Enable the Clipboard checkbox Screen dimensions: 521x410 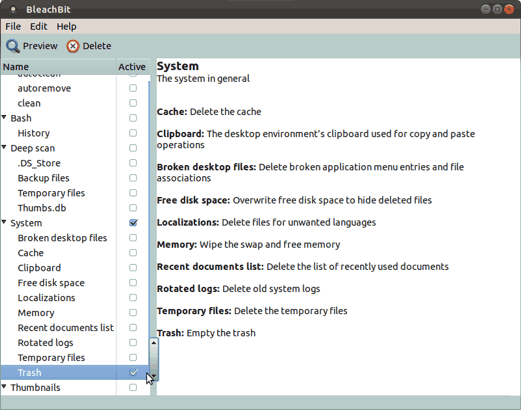pyautogui.click(x=133, y=268)
